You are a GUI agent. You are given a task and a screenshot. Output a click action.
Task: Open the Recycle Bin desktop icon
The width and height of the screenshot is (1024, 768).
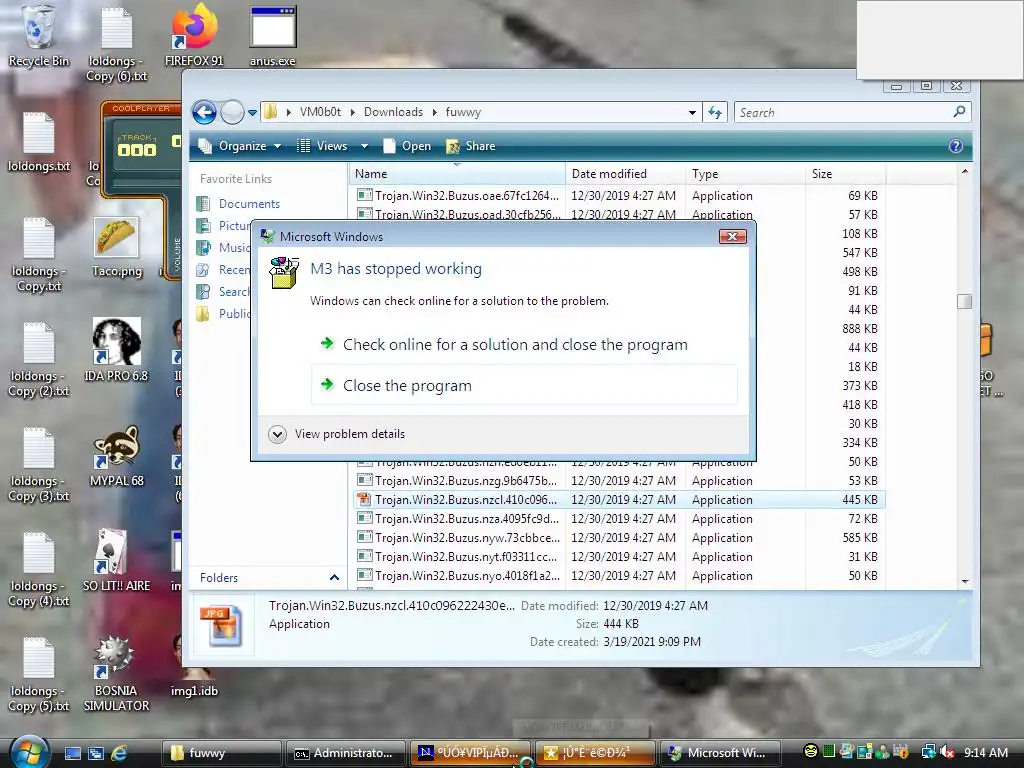point(38,36)
